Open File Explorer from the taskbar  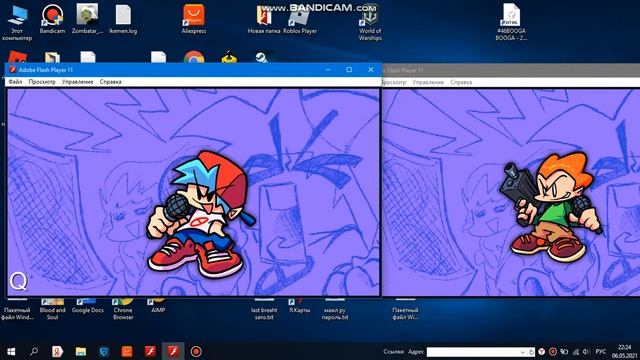(81, 351)
